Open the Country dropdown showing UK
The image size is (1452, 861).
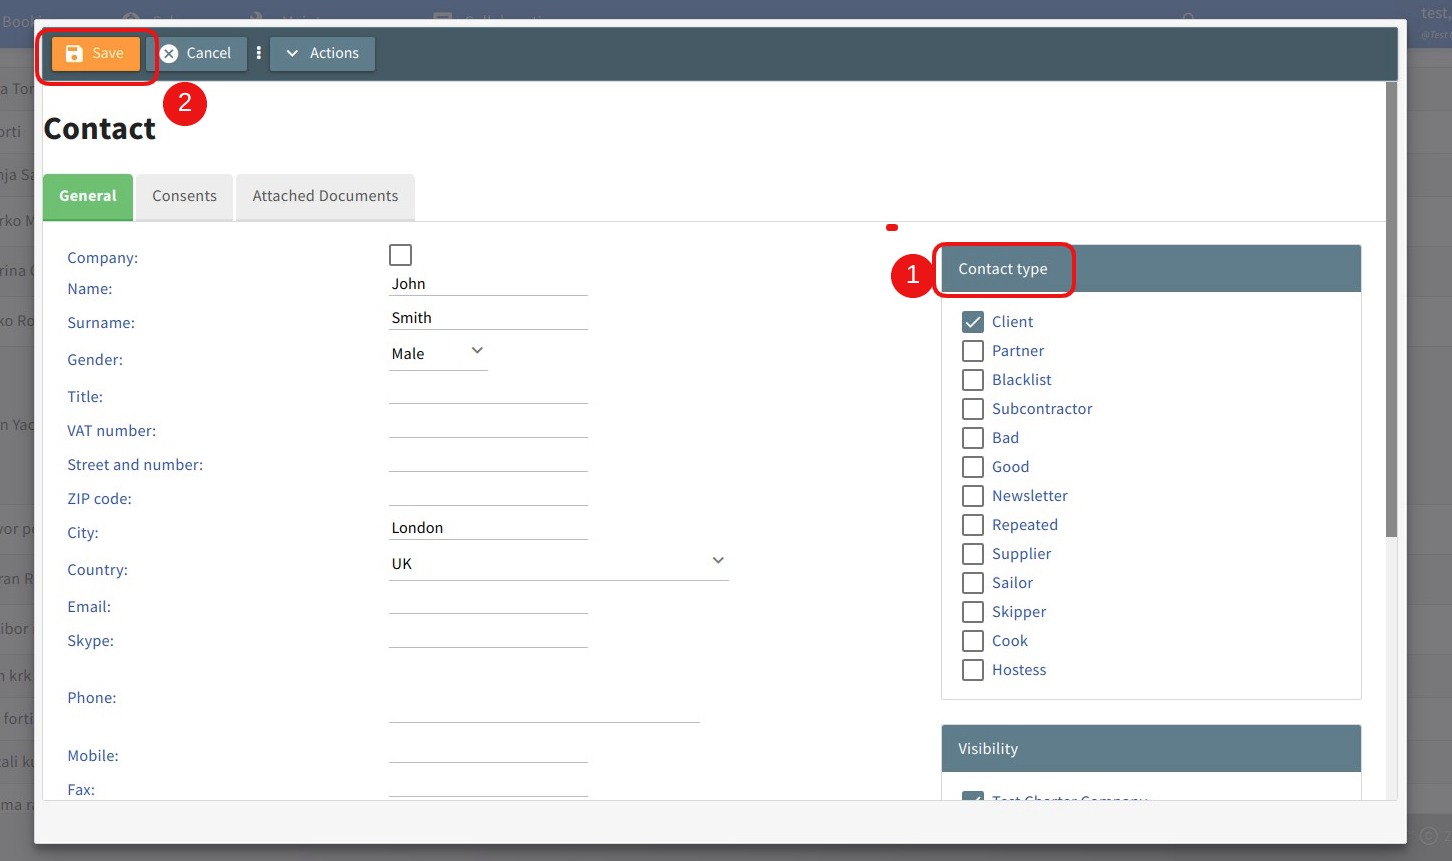pyautogui.click(x=558, y=564)
